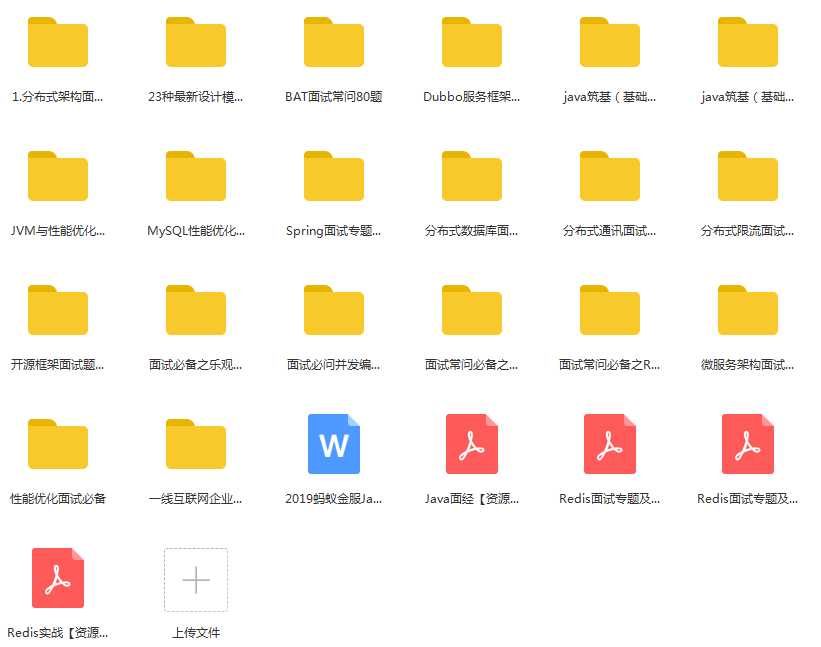
Task: Open the MySQL性能优化 folder
Action: point(196,177)
